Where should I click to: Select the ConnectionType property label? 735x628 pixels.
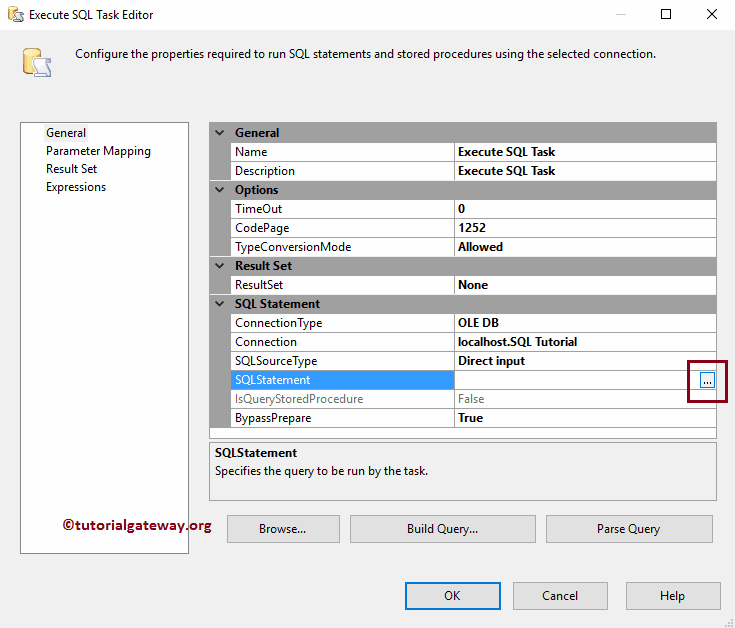pyautogui.click(x=342, y=323)
